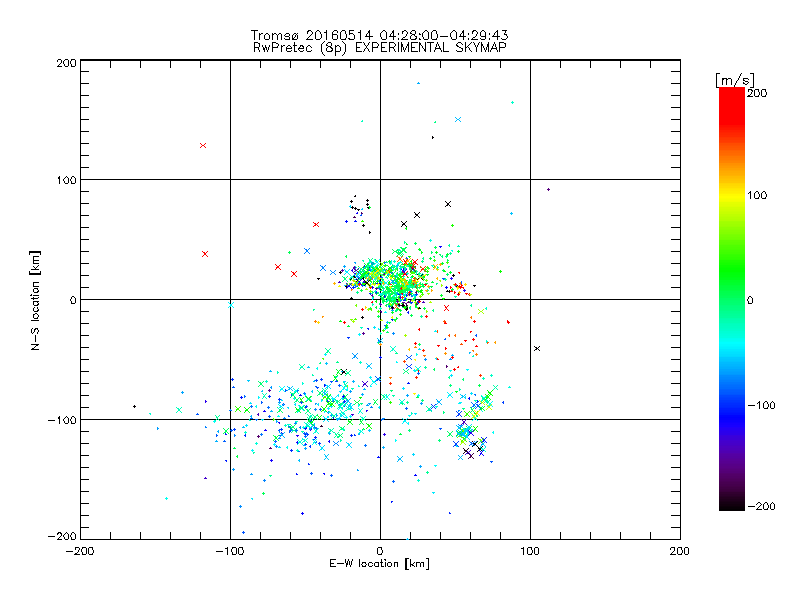This screenshot has width=800, height=600.
Task: Select the "N-S location [km]" axis label
Action: pyautogui.click(x=35, y=300)
